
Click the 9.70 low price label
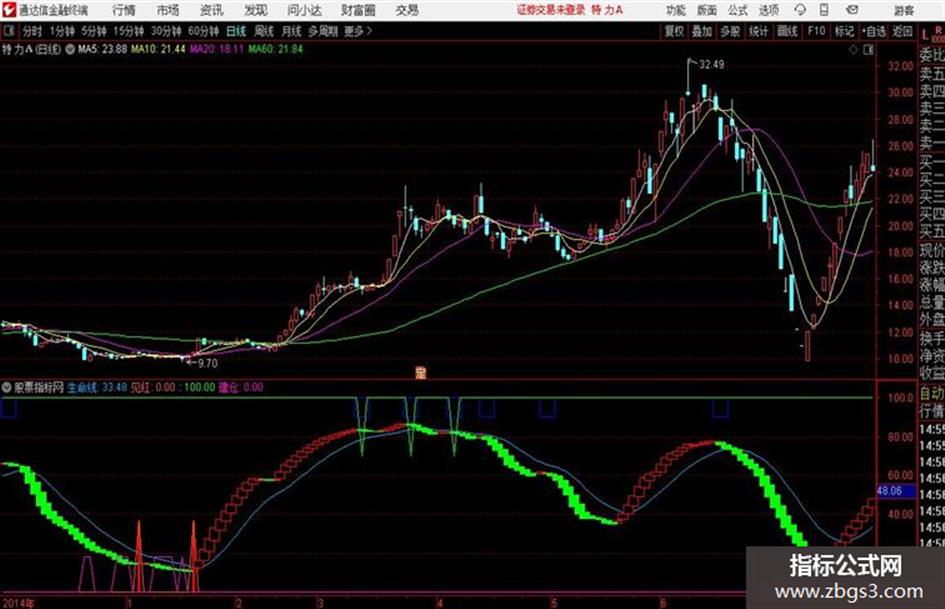click(207, 363)
